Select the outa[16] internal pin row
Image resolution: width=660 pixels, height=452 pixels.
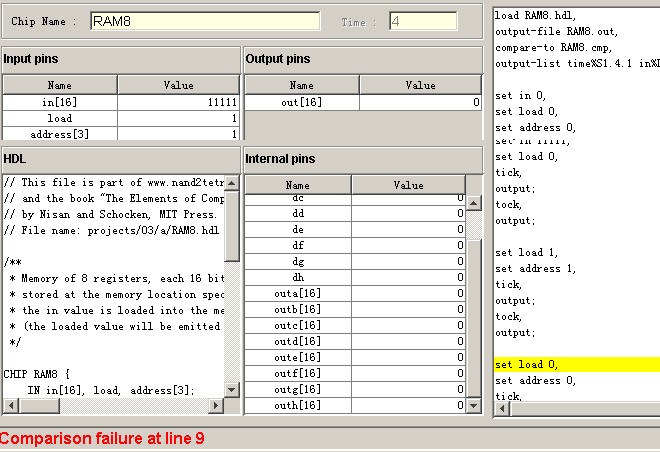(355, 293)
